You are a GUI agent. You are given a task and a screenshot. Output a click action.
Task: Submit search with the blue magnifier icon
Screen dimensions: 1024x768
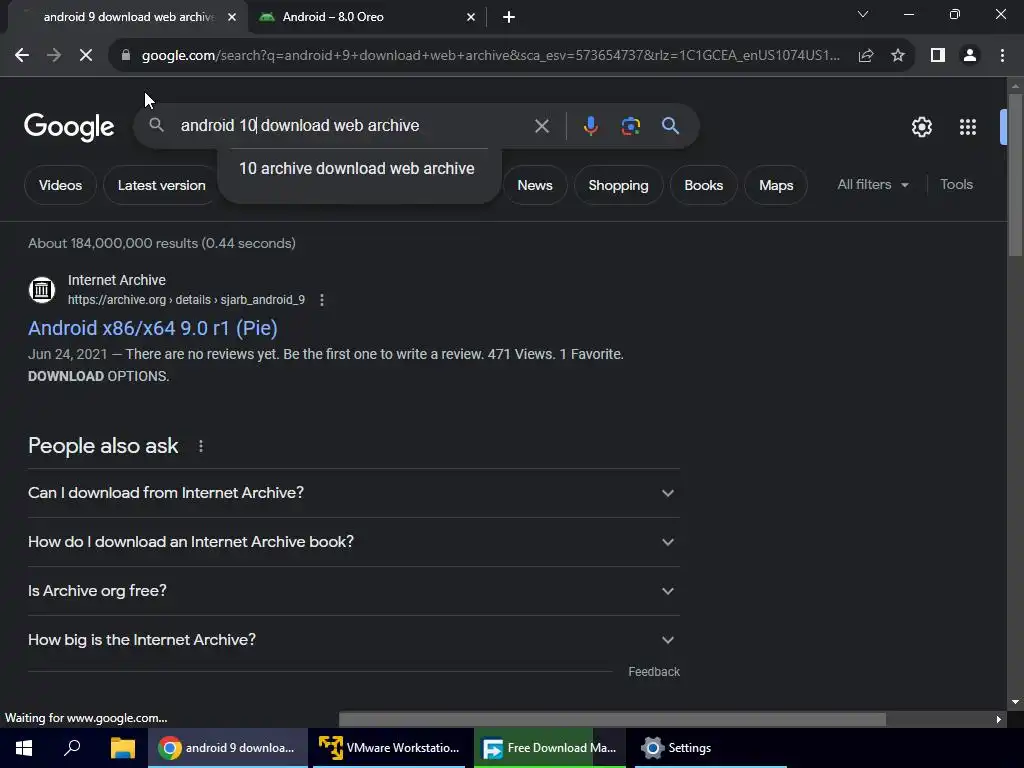point(671,126)
